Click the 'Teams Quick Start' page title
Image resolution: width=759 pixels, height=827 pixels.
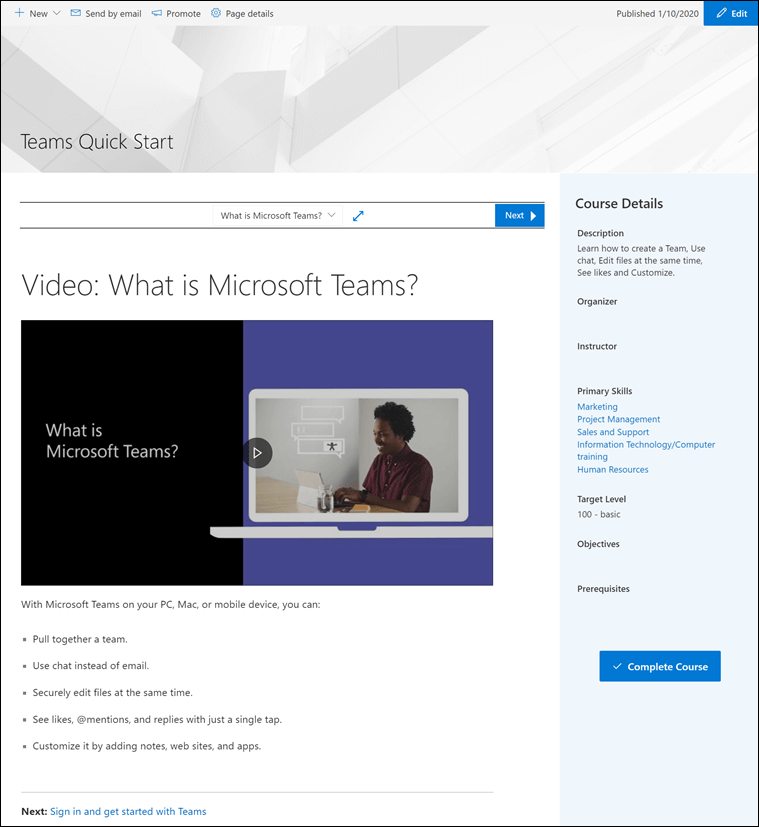coord(97,141)
